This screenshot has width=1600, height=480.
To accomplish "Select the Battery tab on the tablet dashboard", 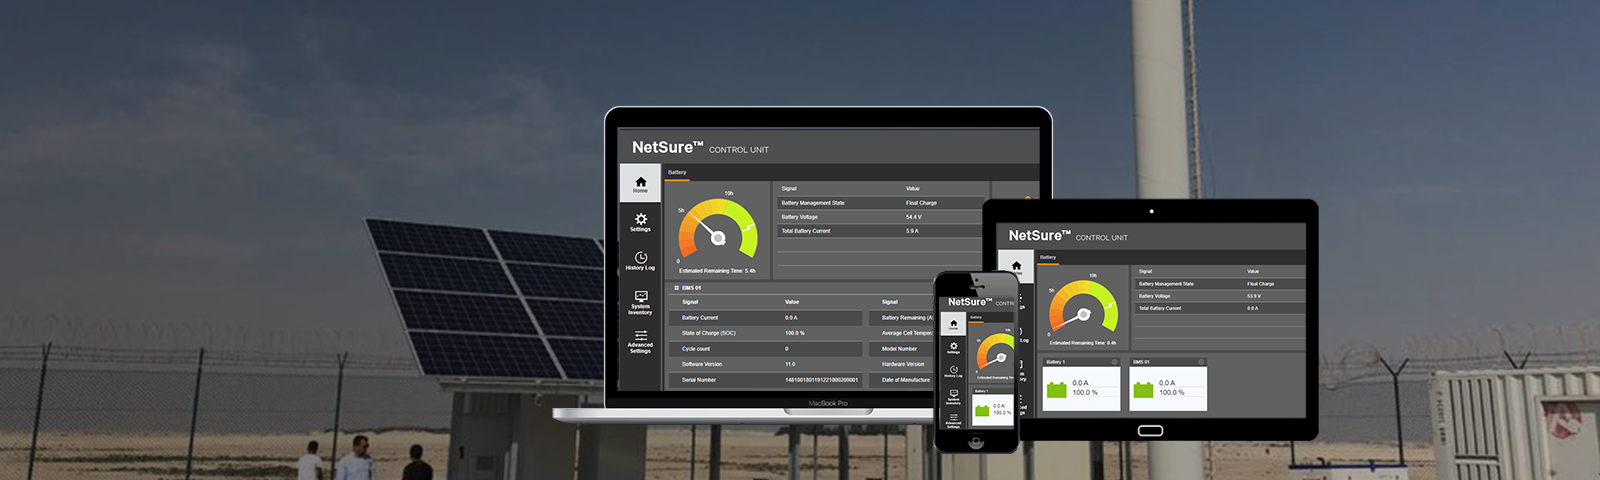I will click(1048, 258).
